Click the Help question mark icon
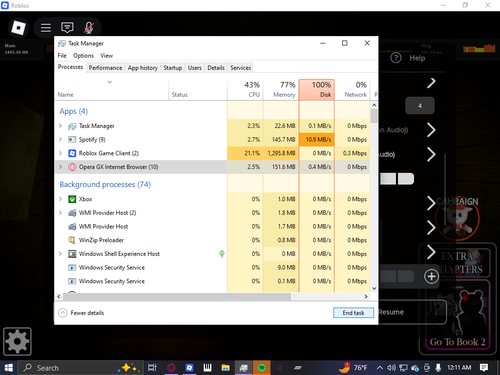 (396, 58)
